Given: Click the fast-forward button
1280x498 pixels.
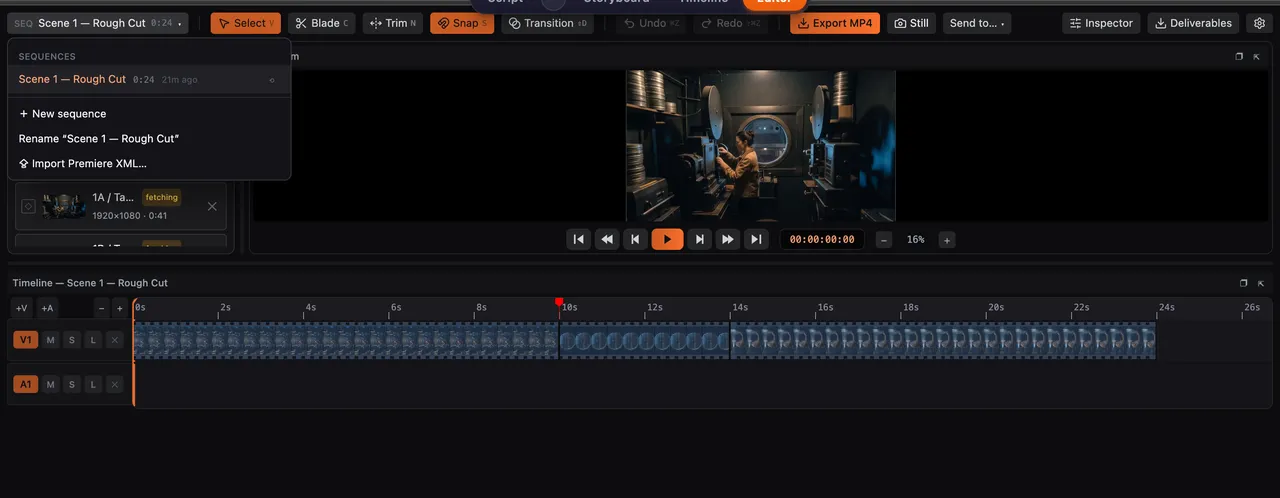Looking at the screenshot, I should tap(728, 239).
